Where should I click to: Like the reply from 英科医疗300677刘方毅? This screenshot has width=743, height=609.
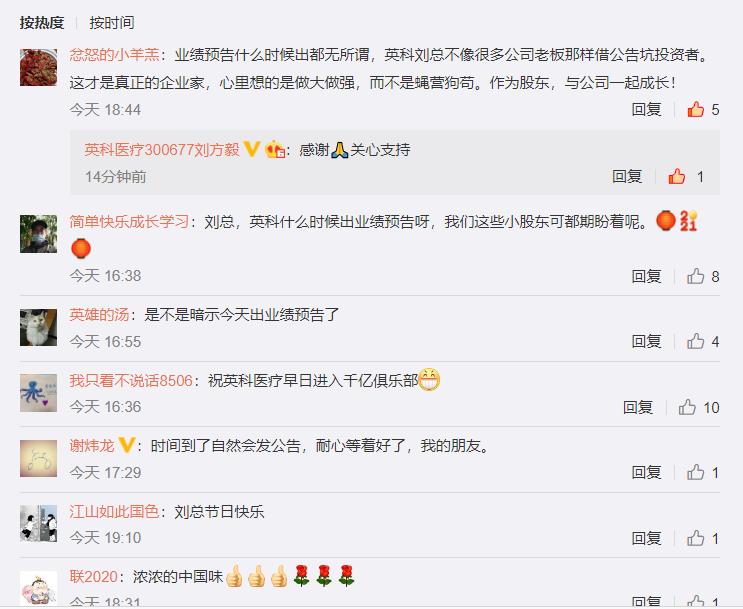(x=677, y=176)
